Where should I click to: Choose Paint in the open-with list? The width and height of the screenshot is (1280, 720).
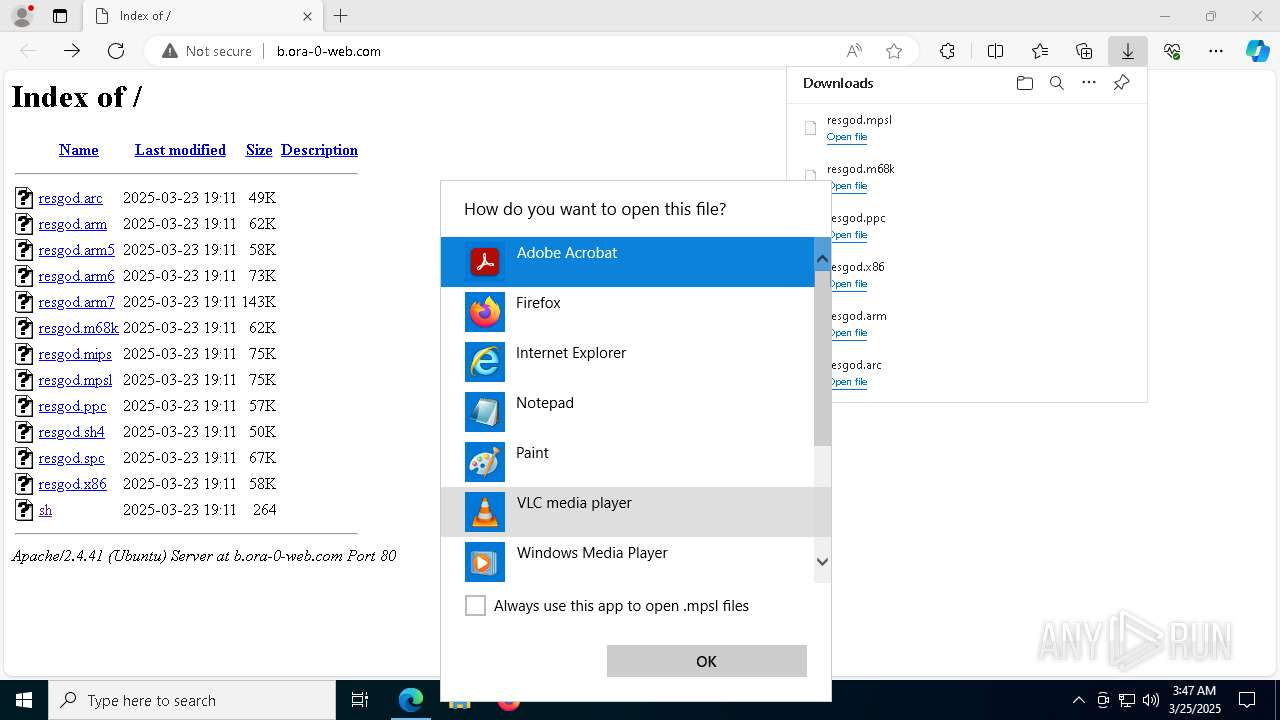628,462
